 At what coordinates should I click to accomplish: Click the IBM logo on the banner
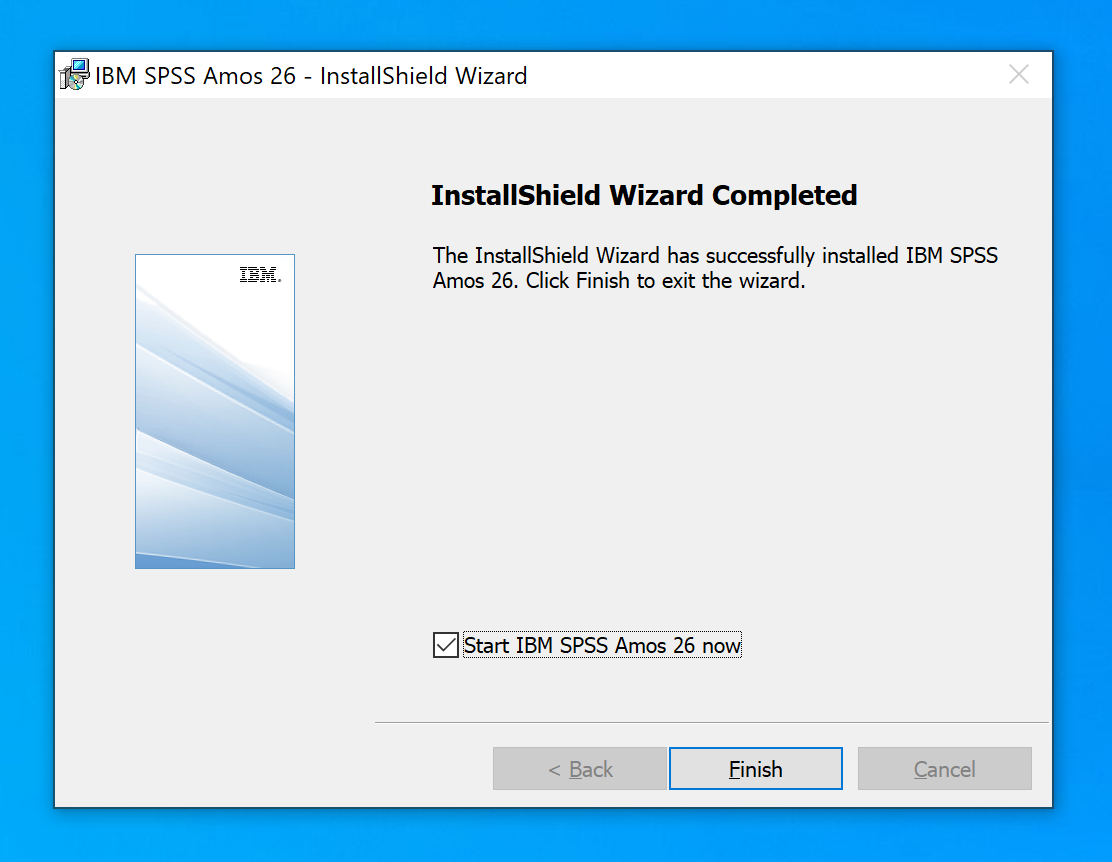tap(260, 275)
